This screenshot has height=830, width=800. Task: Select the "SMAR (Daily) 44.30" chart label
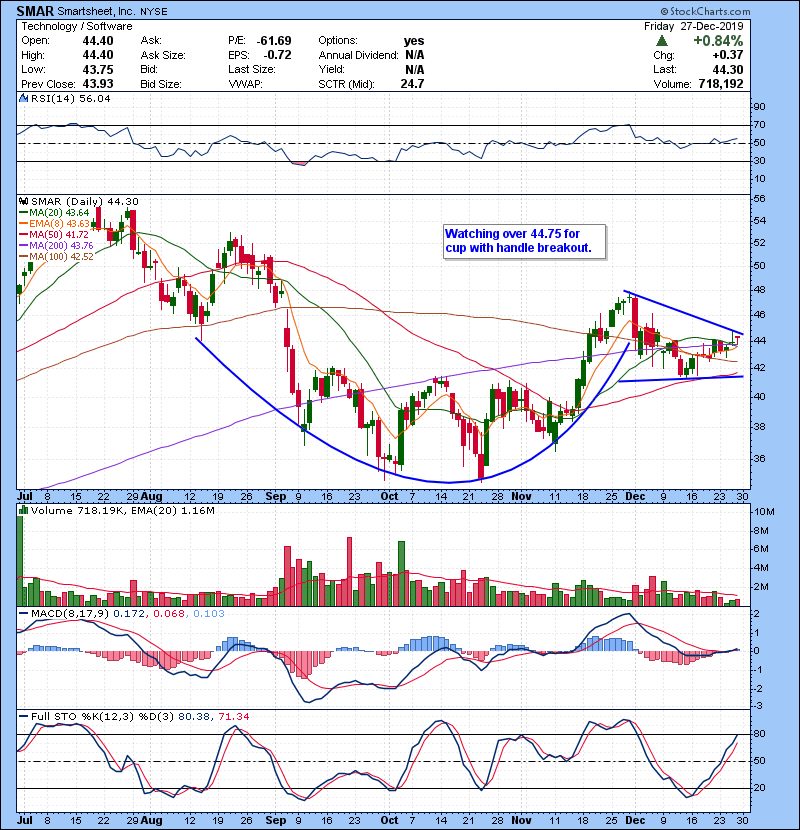pos(85,201)
